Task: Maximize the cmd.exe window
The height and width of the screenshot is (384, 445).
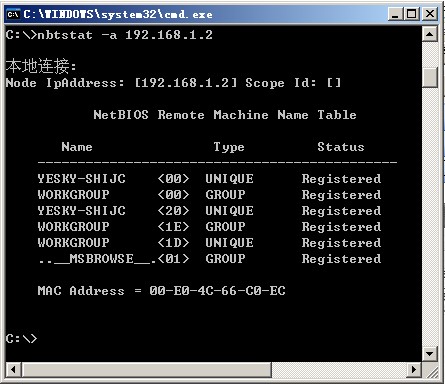Action: tap(412, 14)
